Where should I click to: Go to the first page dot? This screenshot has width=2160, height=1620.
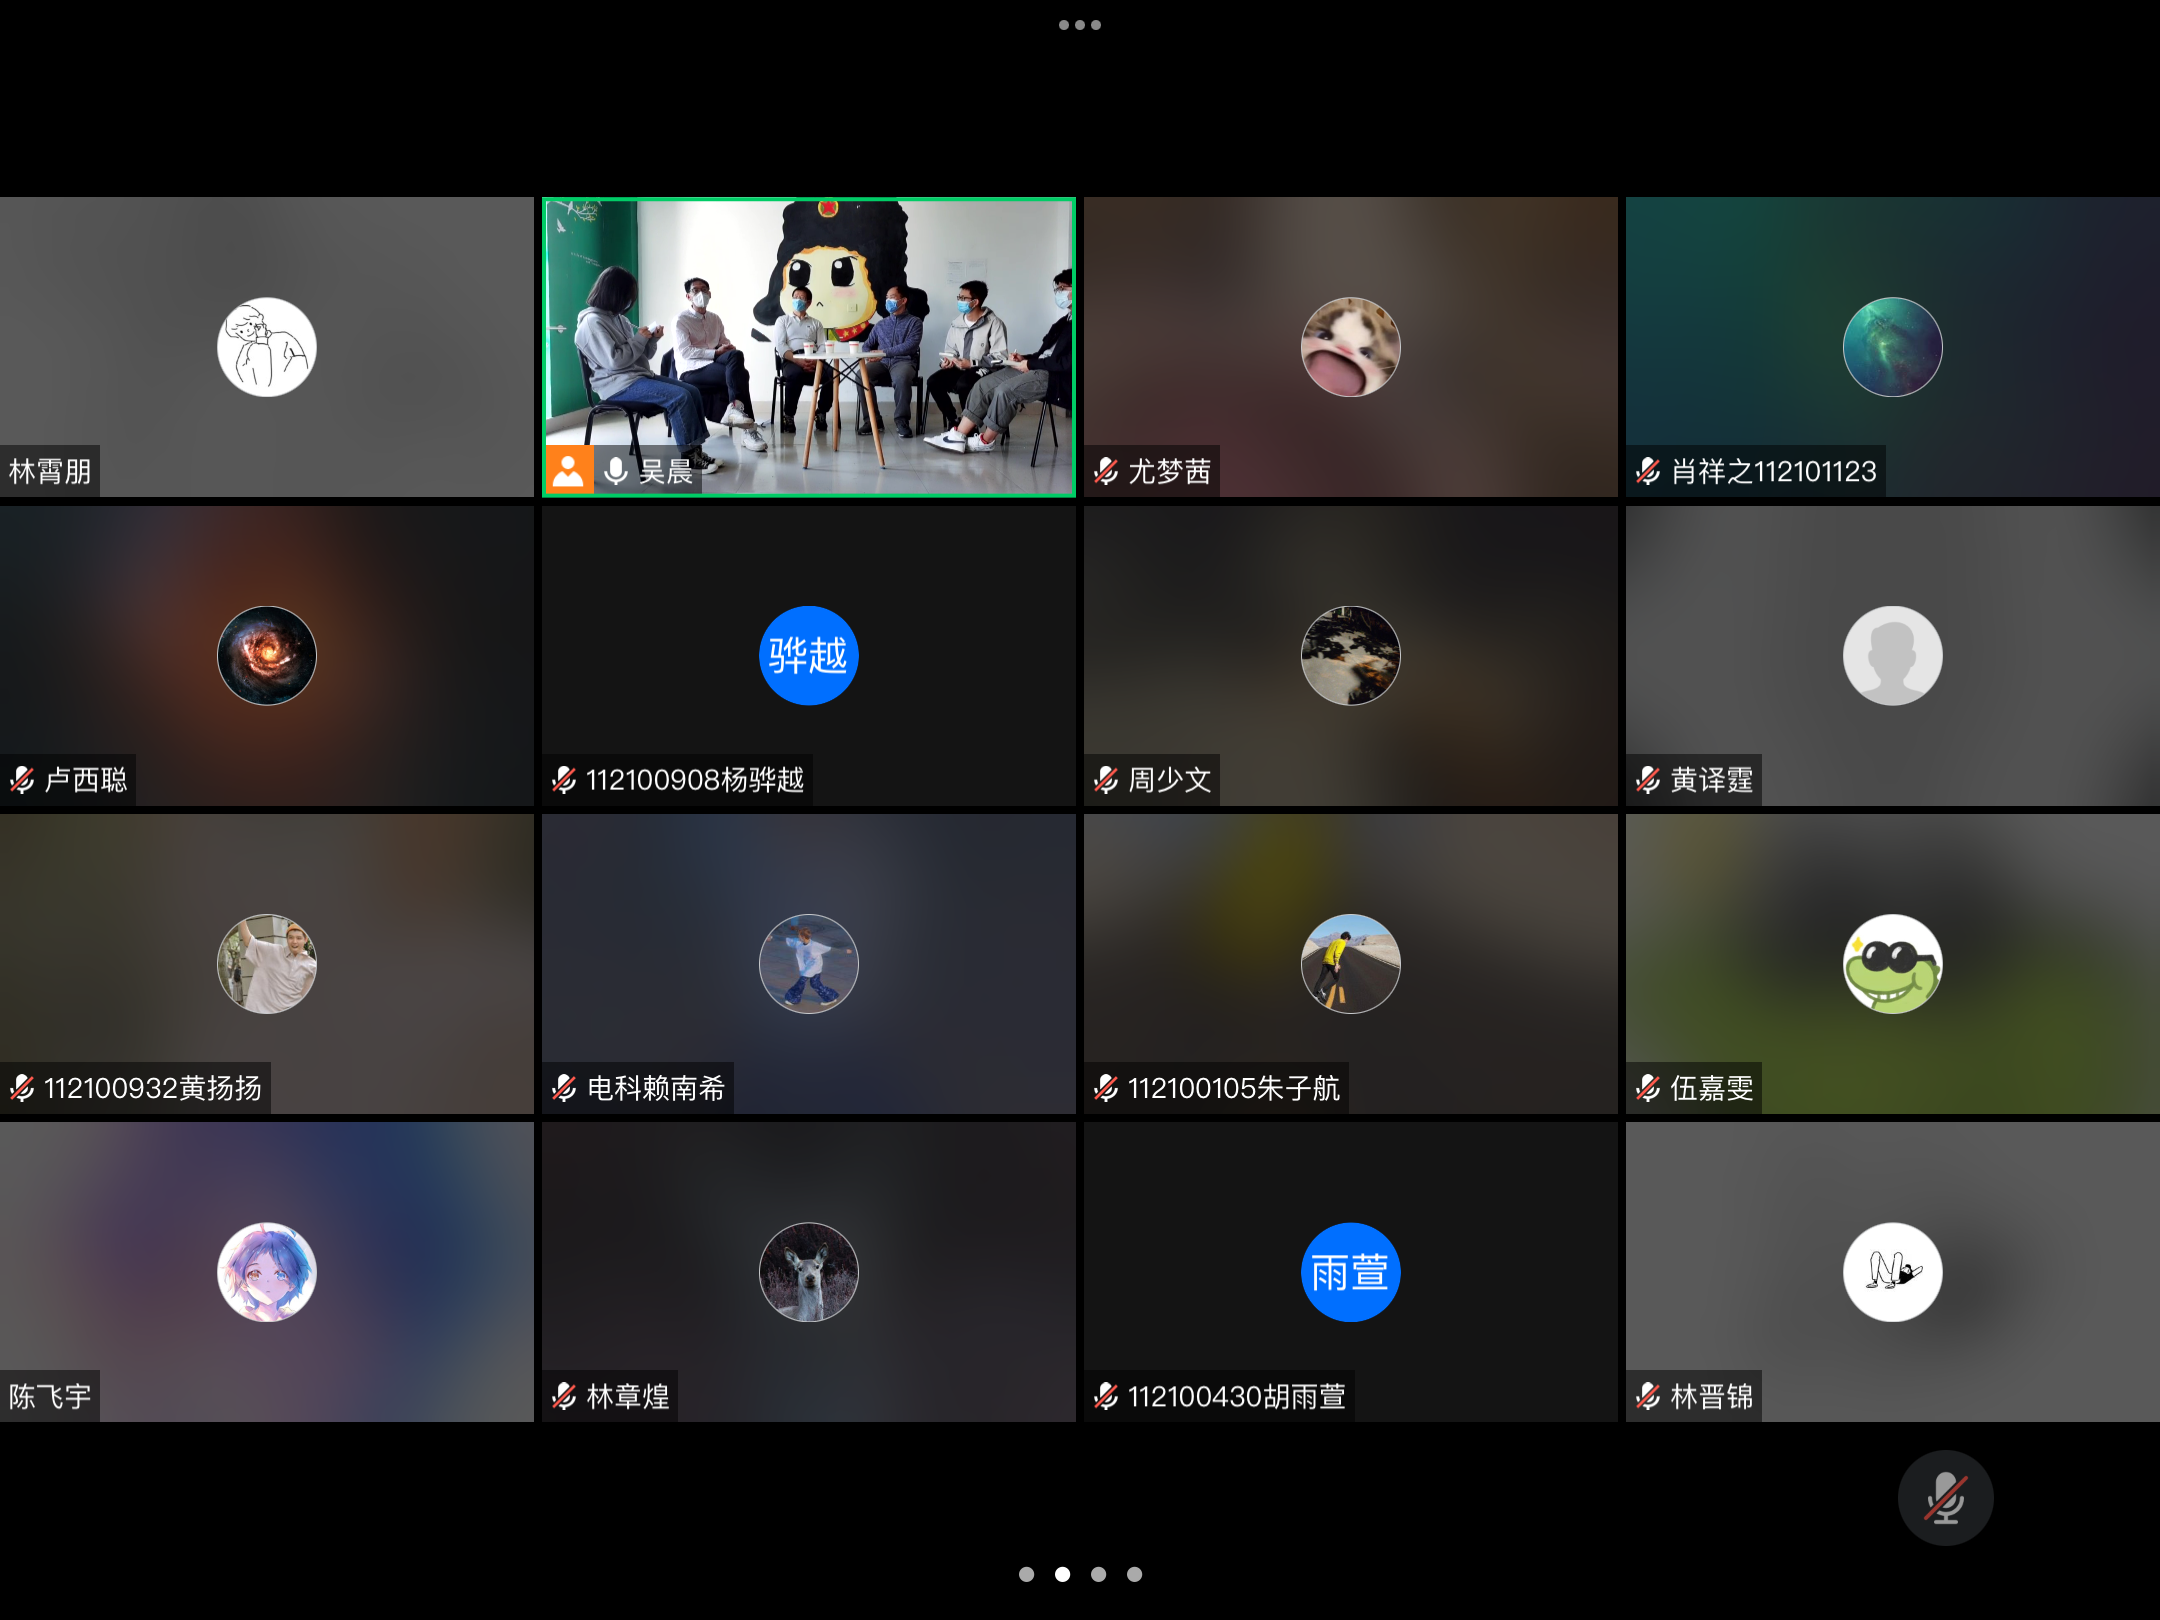click(x=1026, y=1574)
